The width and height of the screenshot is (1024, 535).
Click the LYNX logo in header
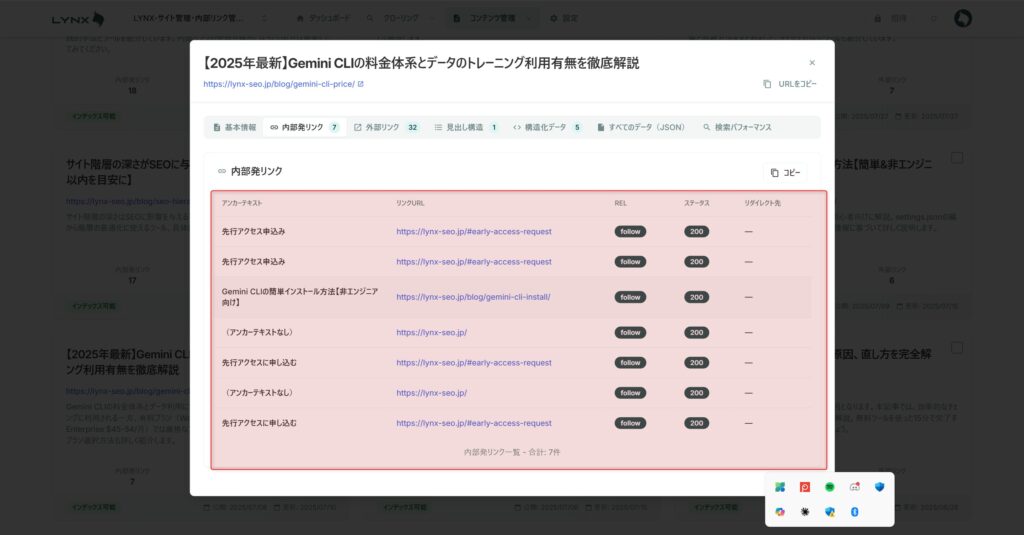[x=78, y=18]
